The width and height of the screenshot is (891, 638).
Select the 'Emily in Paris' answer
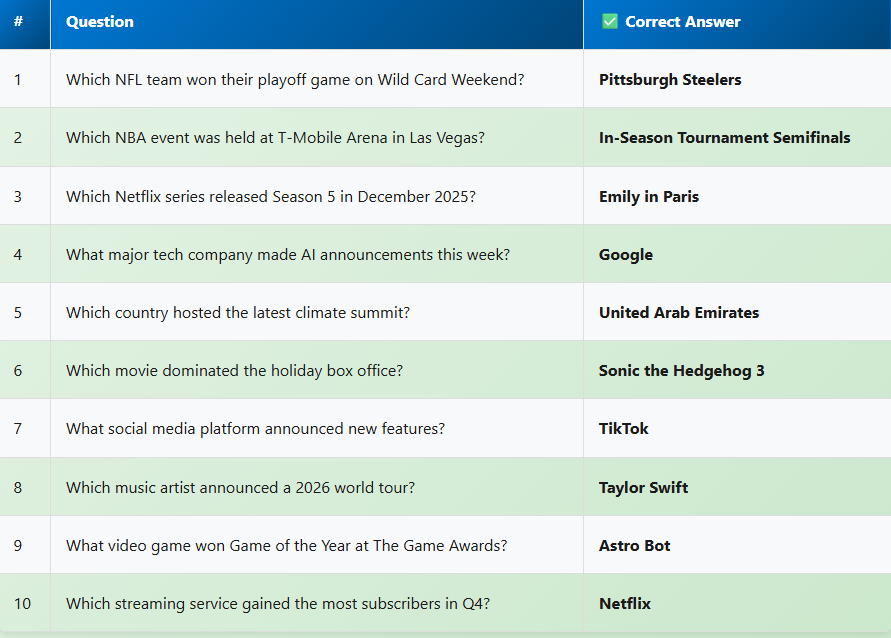[649, 196]
